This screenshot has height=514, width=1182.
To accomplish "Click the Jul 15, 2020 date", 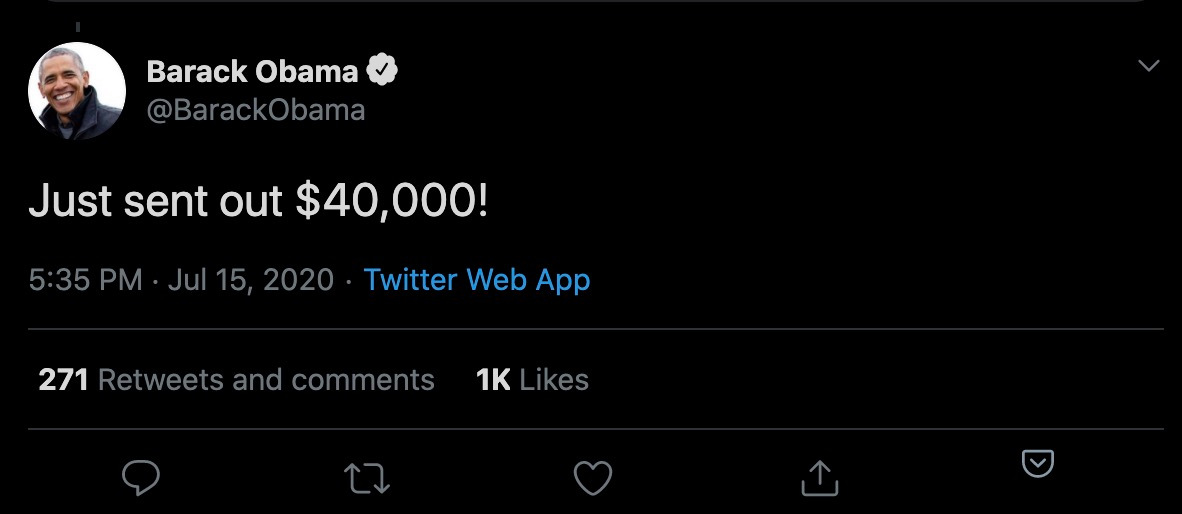I will 250,279.
